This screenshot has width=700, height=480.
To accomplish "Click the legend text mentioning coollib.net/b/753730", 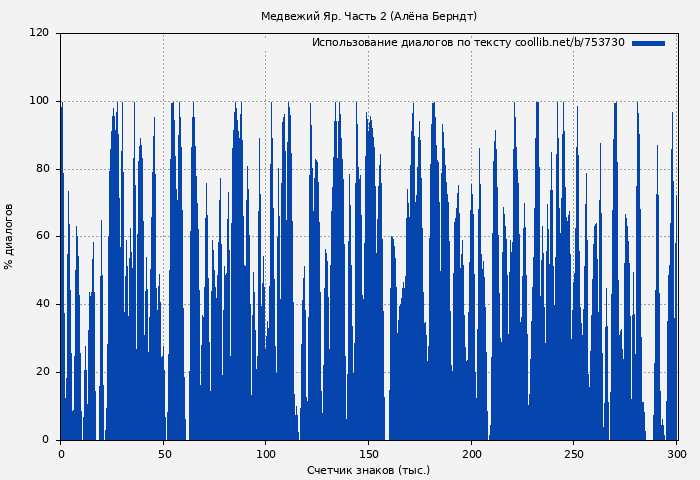I will (x=468, y=43).
